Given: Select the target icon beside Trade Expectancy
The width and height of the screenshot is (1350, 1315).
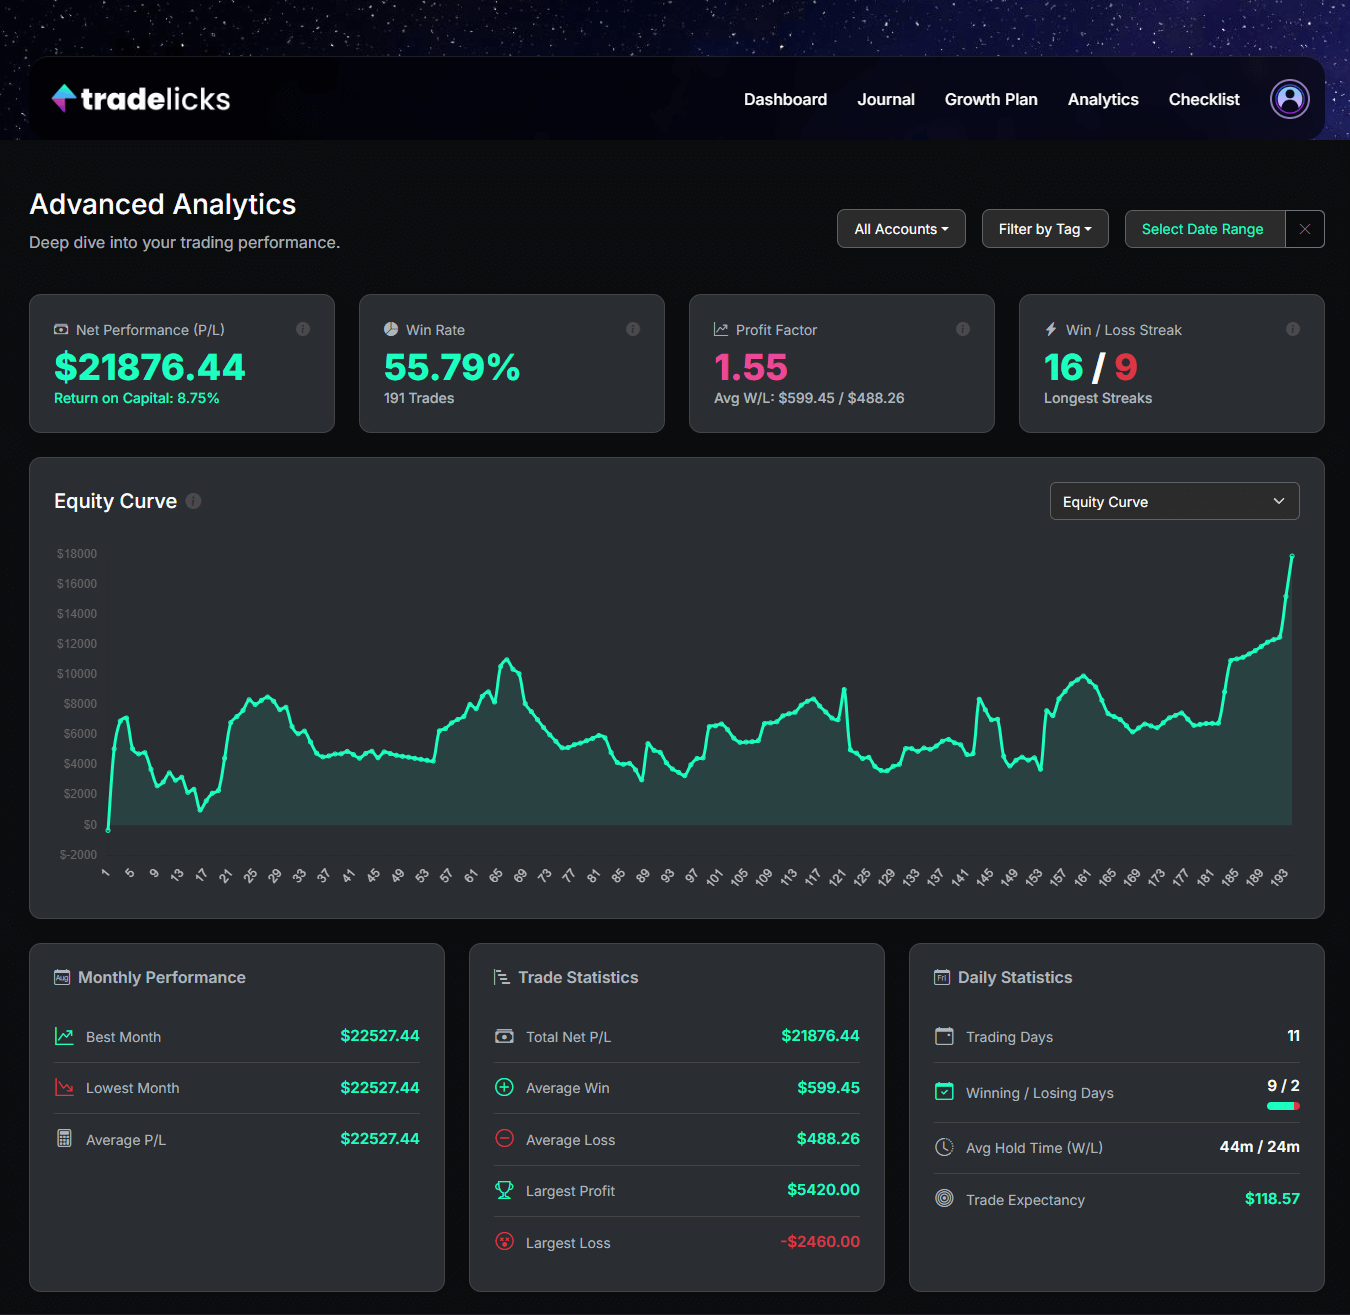Looking at the screenshot, I should [x=944, y=1198].
